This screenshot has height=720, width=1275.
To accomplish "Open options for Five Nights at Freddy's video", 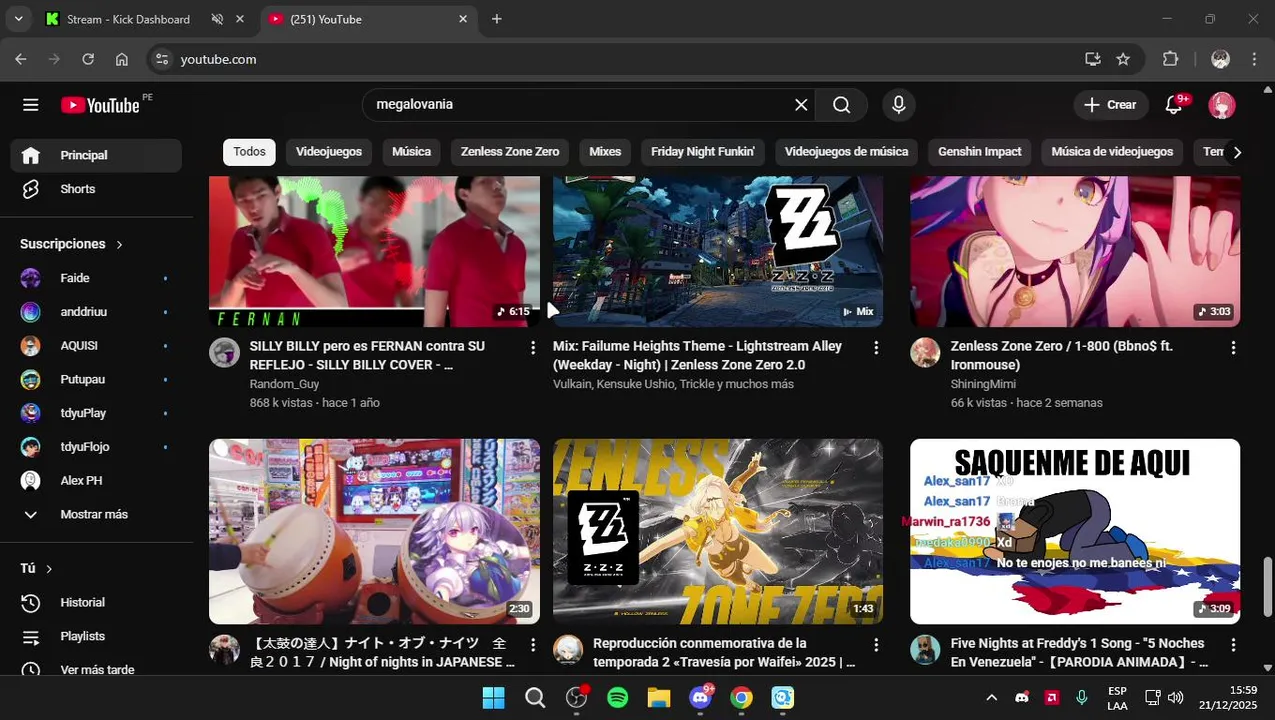I will [x=1233, y=645].
